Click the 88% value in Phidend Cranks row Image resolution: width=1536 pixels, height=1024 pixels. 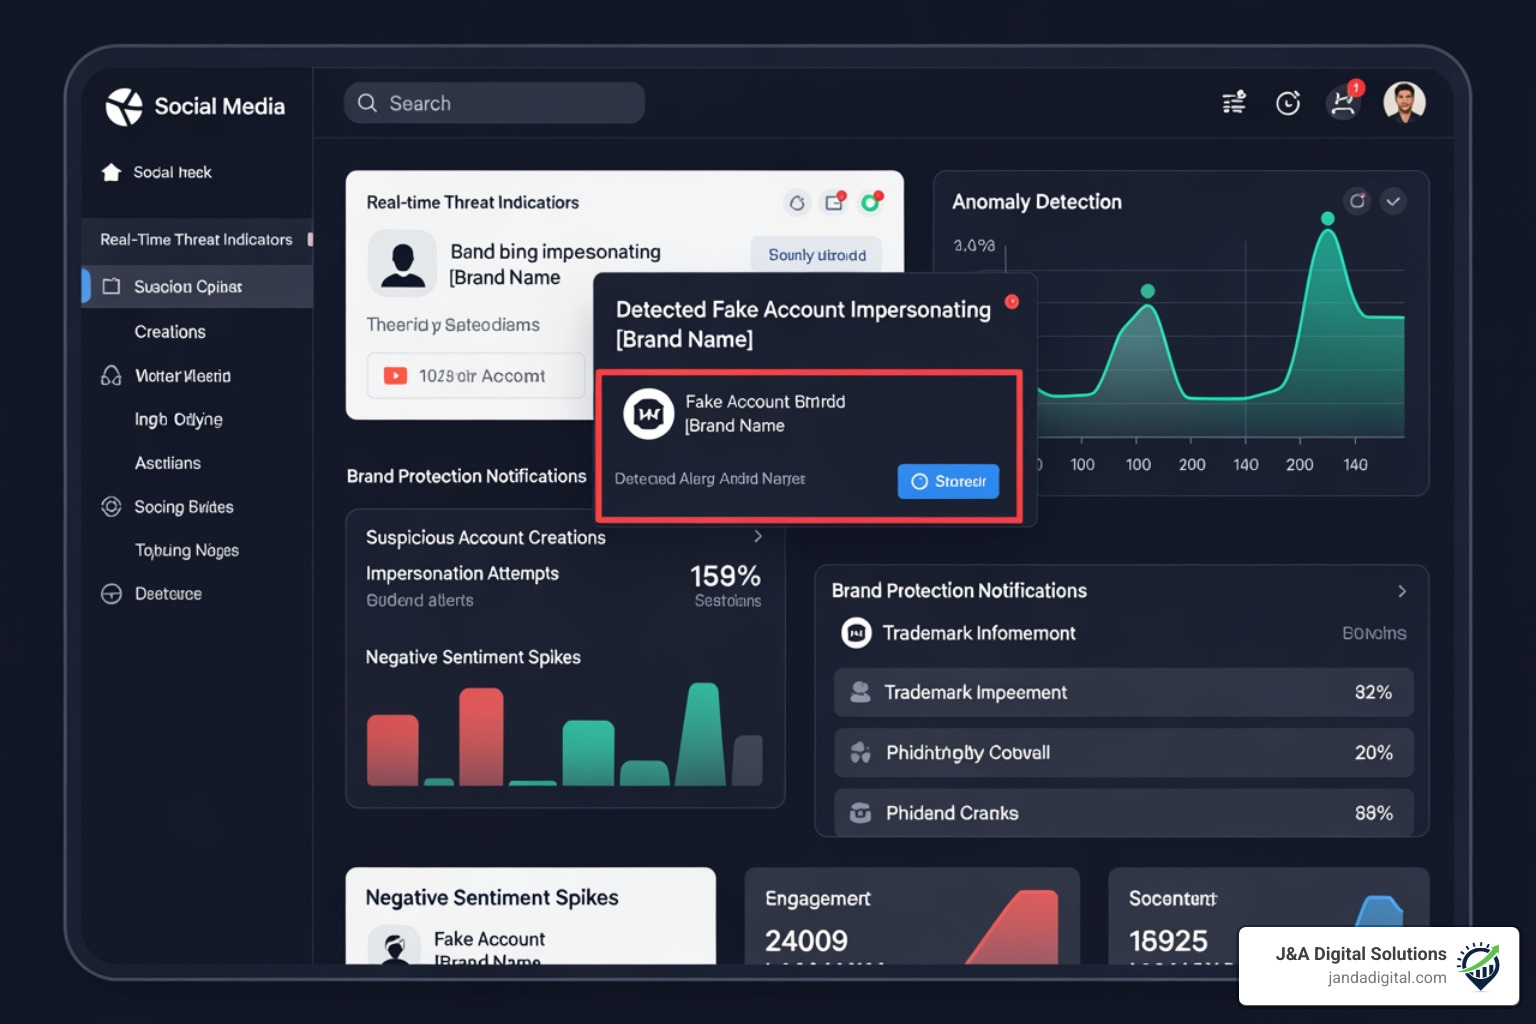[1373, 813]
